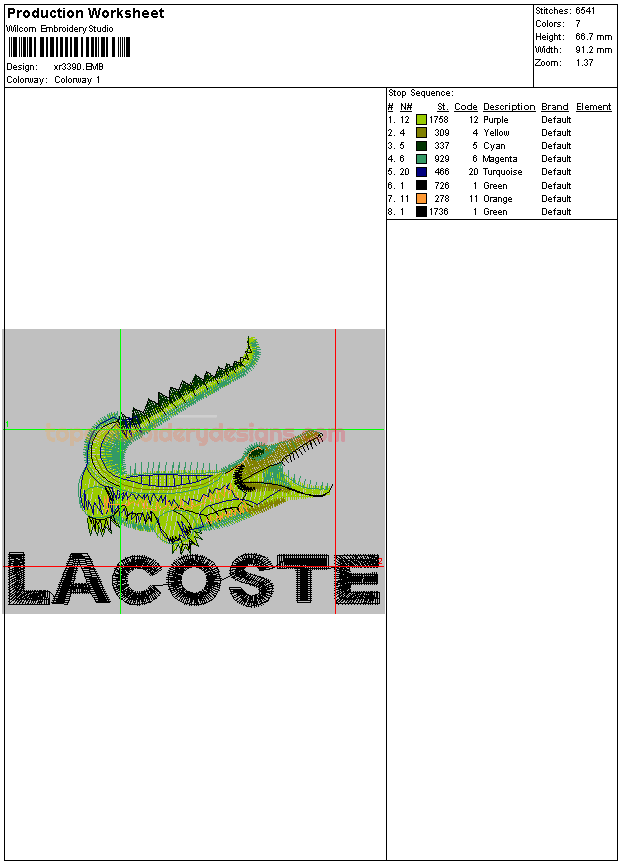The width and height of the screenshot is (620, 861).
Task: Click the Colorway 1 value
Action: click(77, 80)
